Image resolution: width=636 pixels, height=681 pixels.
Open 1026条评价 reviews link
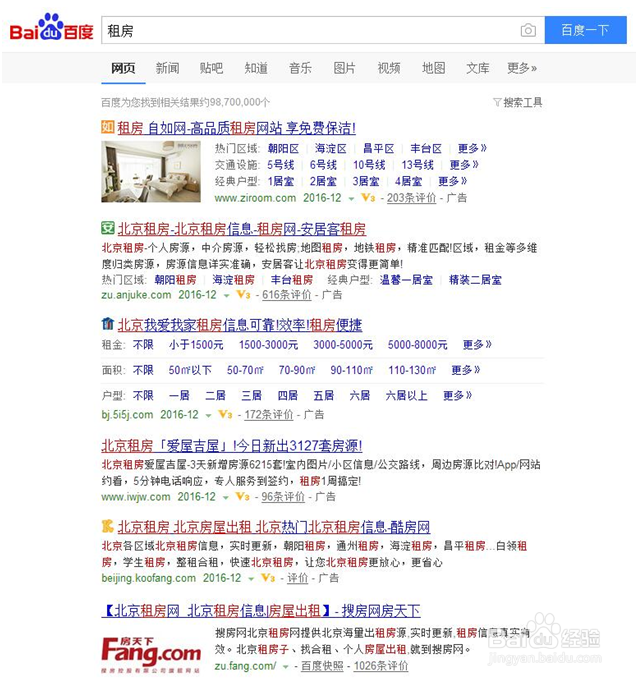tap(381, 666)
